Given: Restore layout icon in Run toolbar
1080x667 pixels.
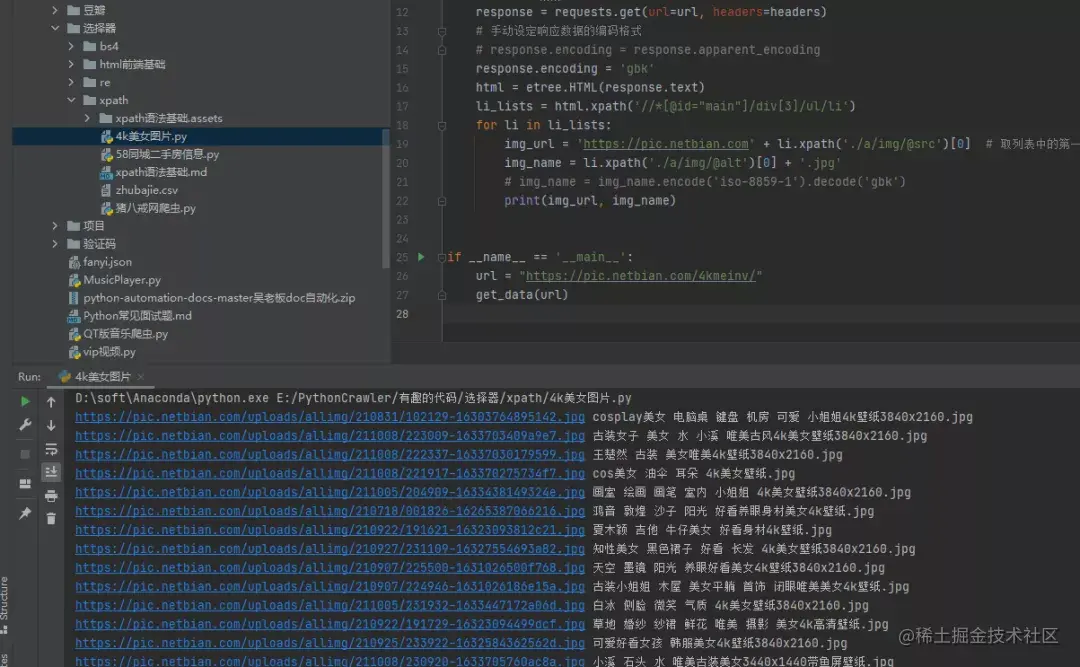Looking at the screenshot, I should click(25, 484).
